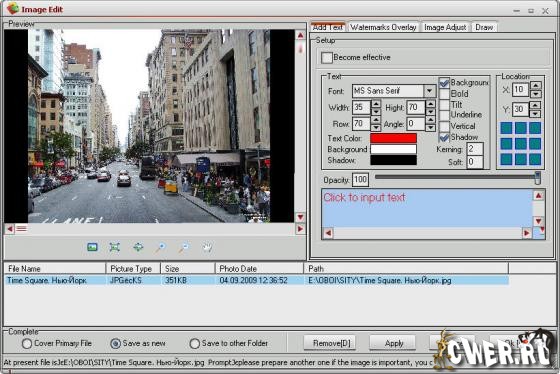Select the zoom out magnifier tool
Screen dimensions: 560x374
[x=184, y=247]
